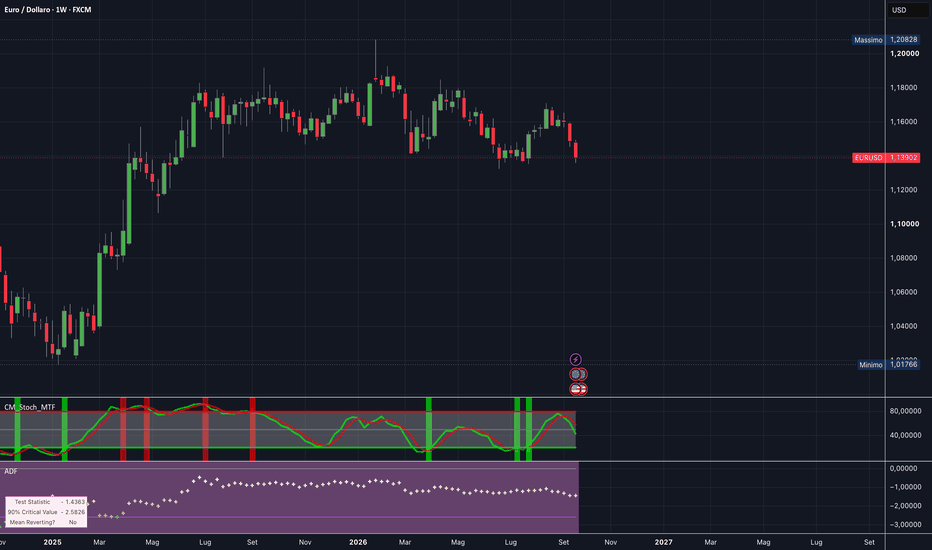Click the −3,00000 ADF scale value
This screenshot has width=932, height=550.
coord(905,524)
